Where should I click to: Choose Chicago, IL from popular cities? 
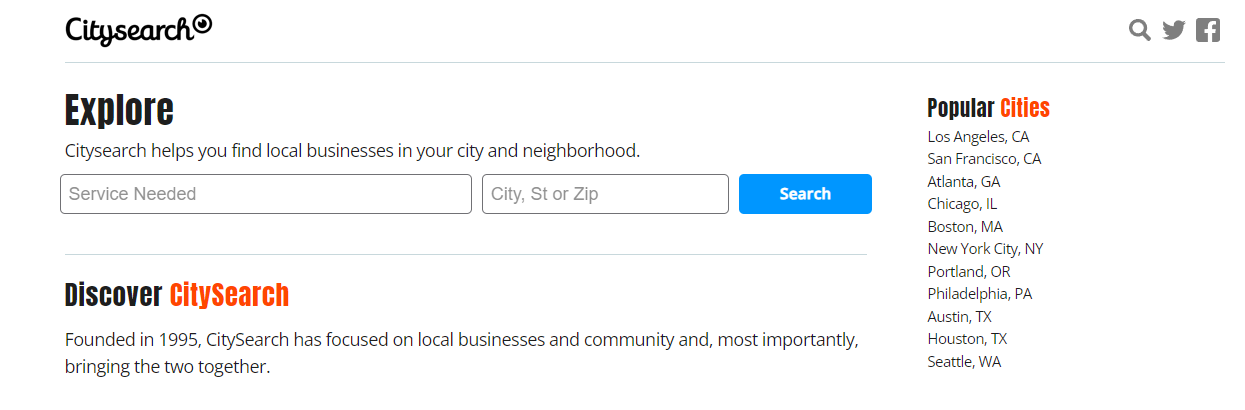[962, 204]
